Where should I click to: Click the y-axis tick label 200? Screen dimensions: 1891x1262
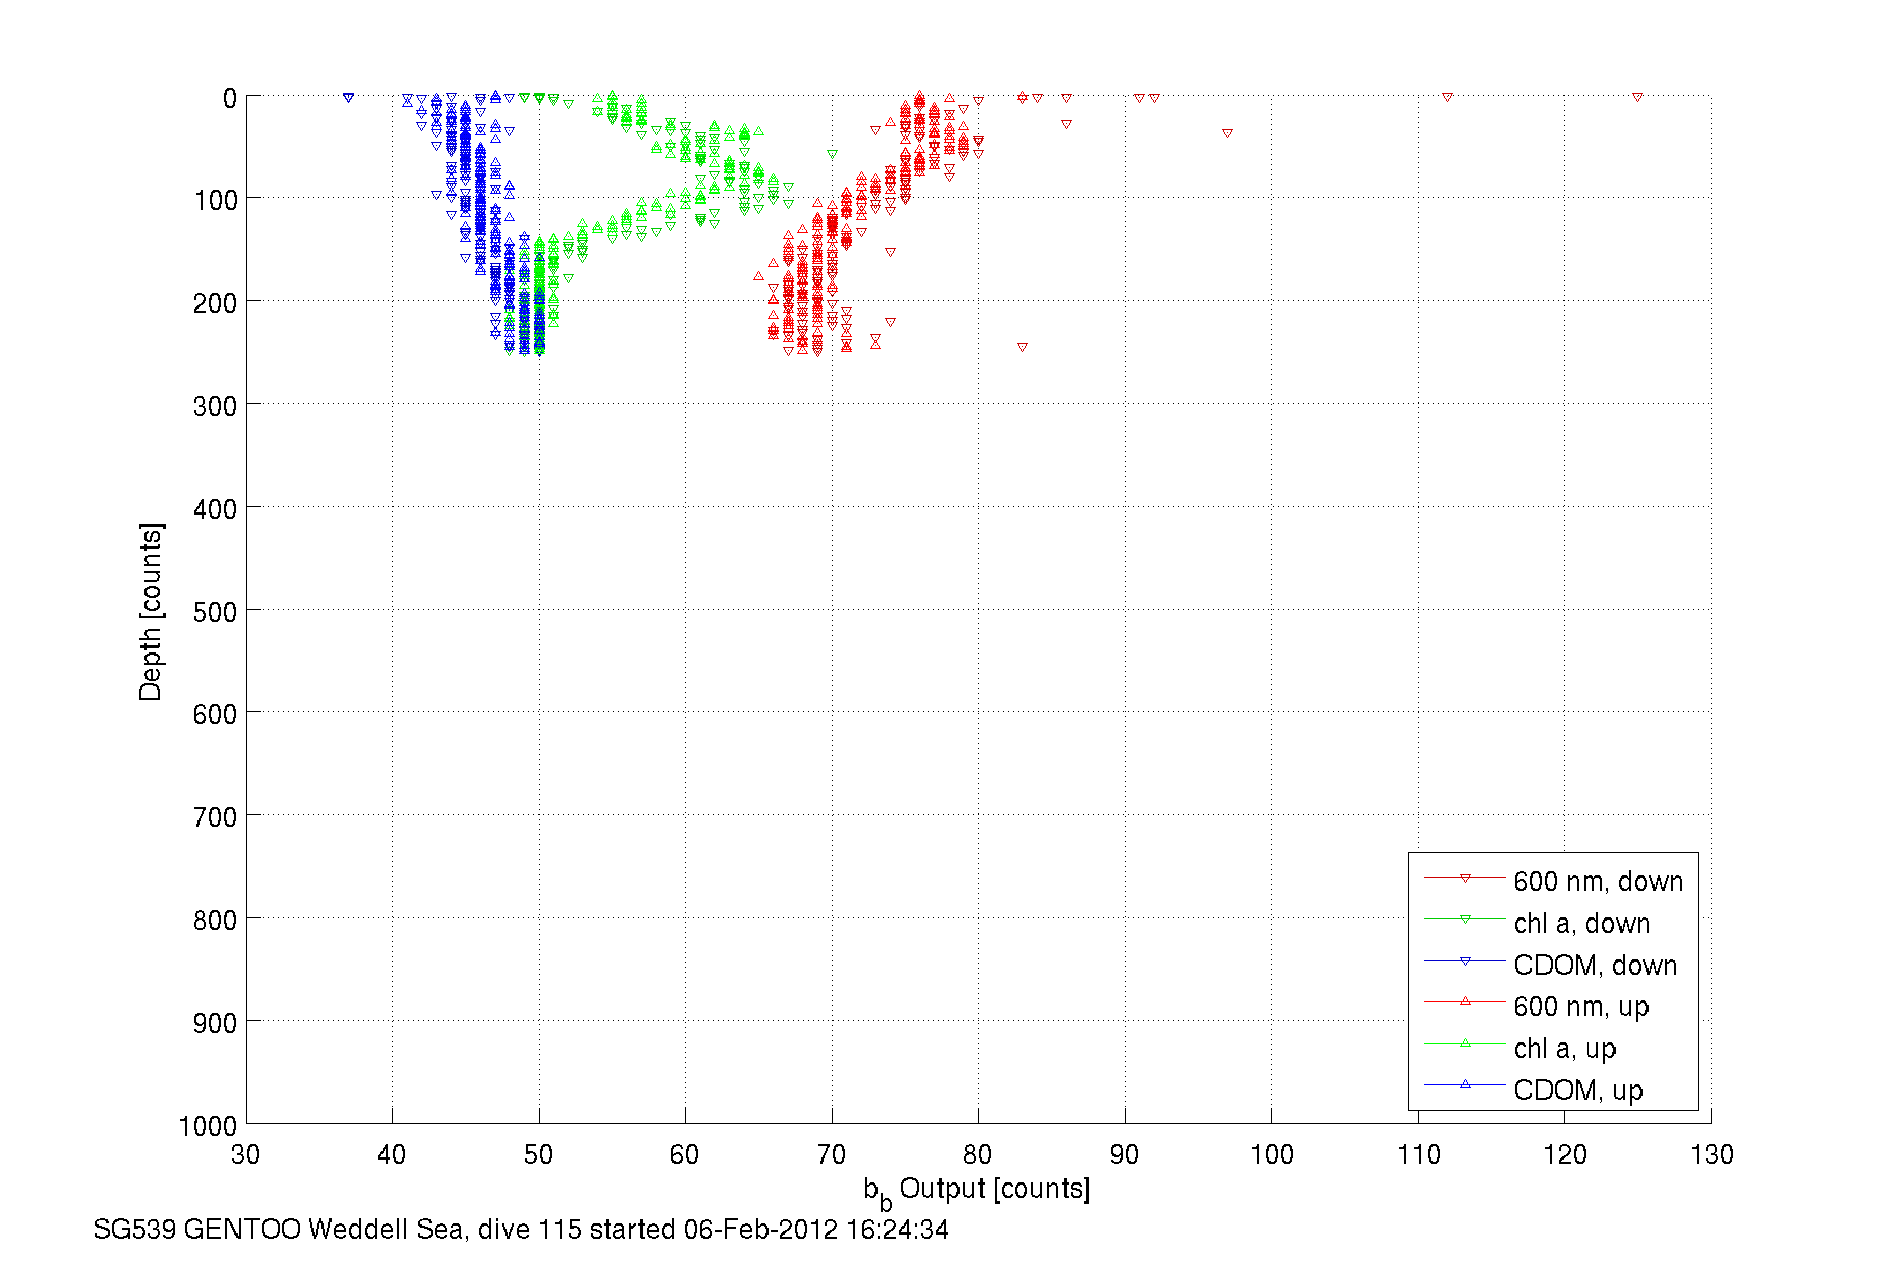(215, 303)
